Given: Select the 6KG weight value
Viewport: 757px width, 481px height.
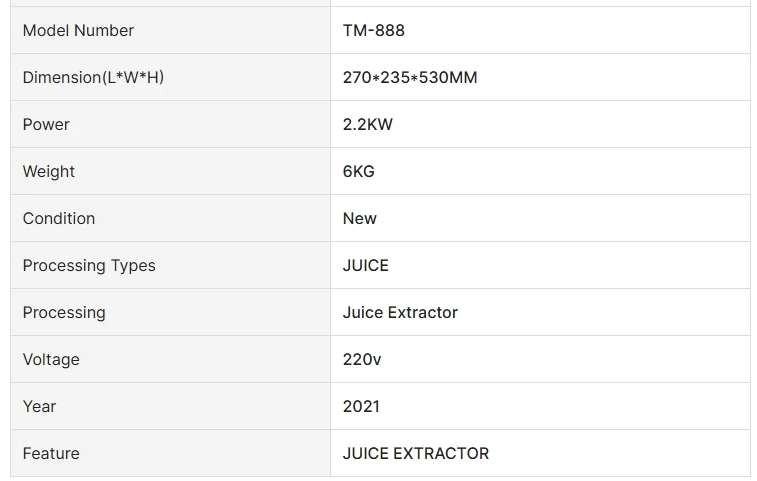Looking at the screenshot, I should click(x=359, y=171).
